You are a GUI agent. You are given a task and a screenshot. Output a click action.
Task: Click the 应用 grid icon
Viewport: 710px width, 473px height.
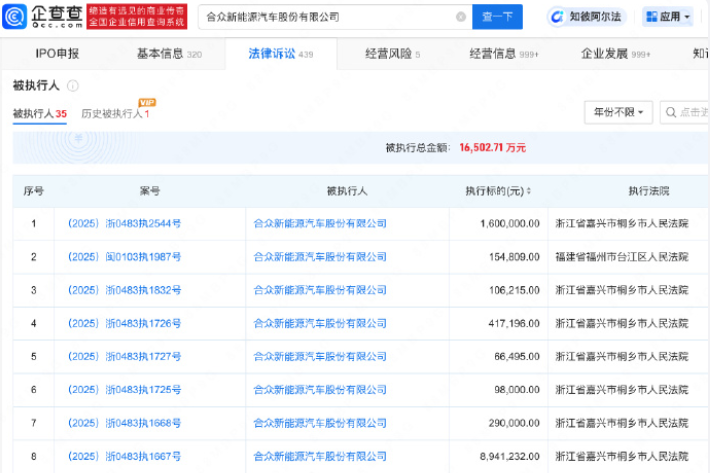(651, 17)
